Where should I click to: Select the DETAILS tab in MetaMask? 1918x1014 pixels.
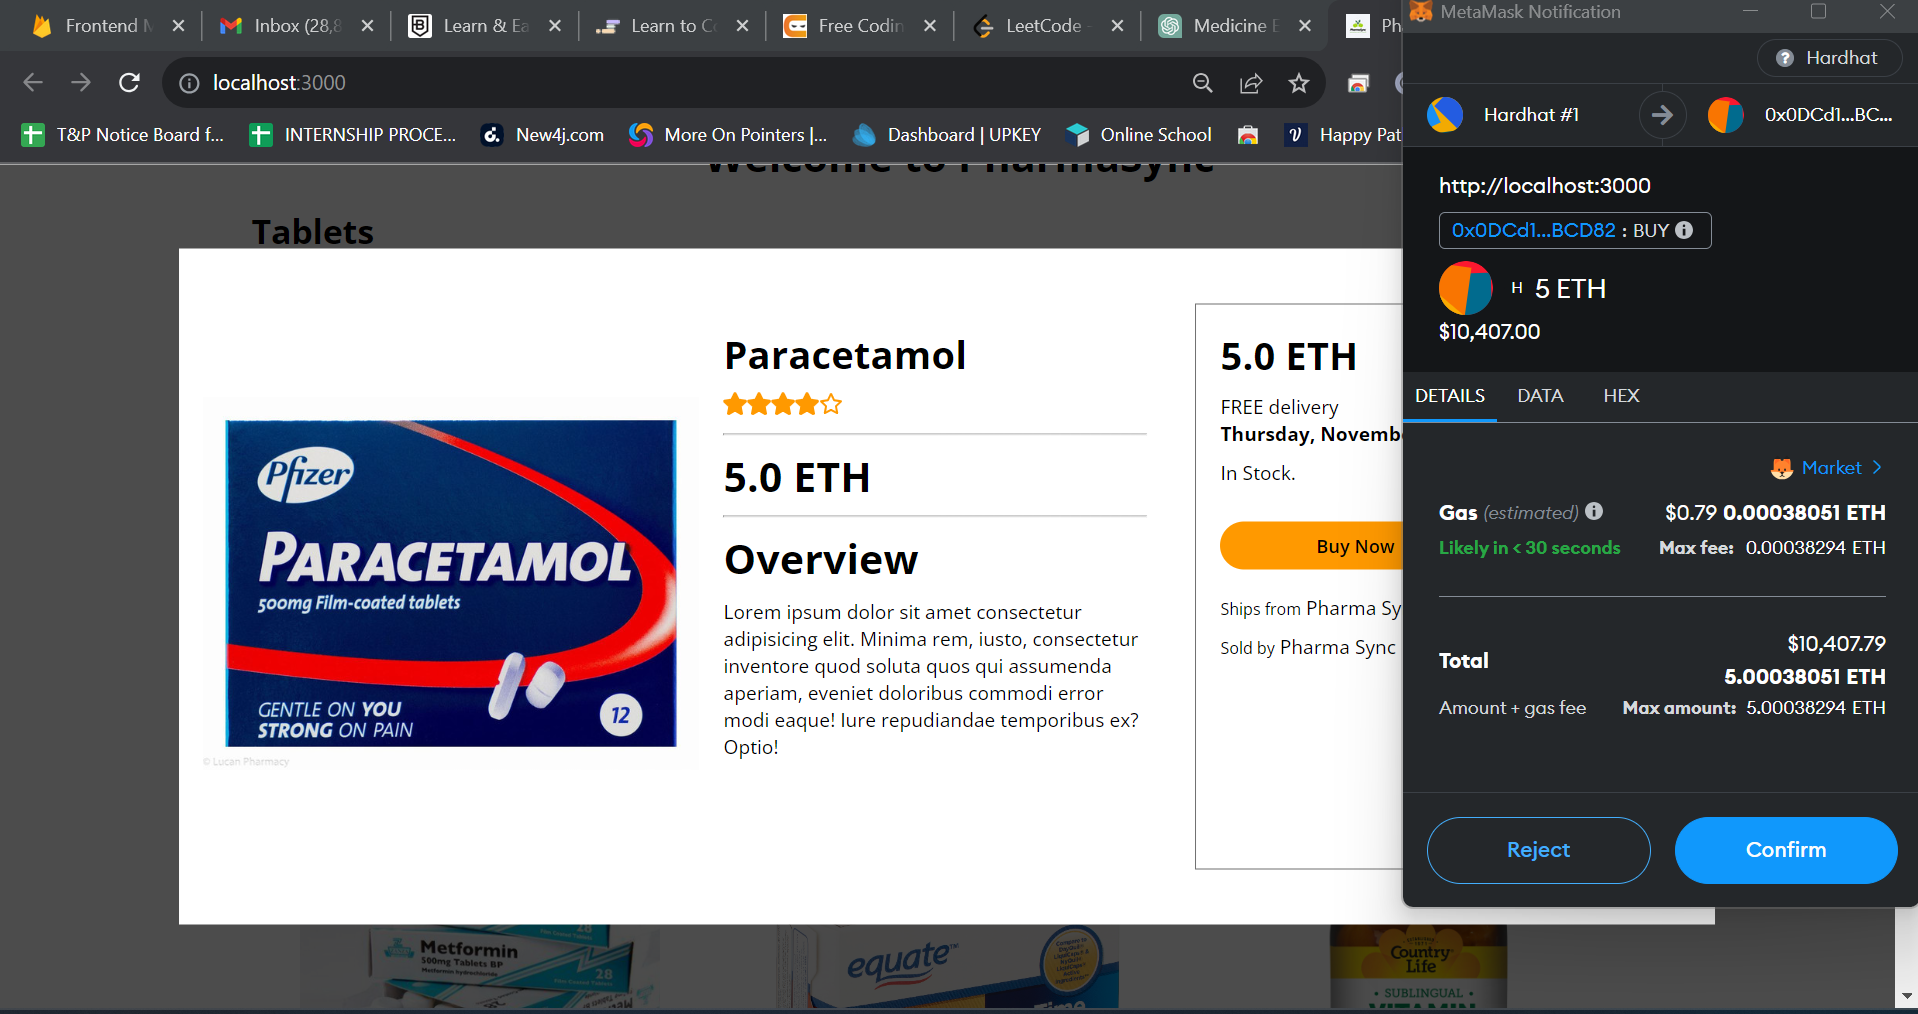tap(1450, 396)
